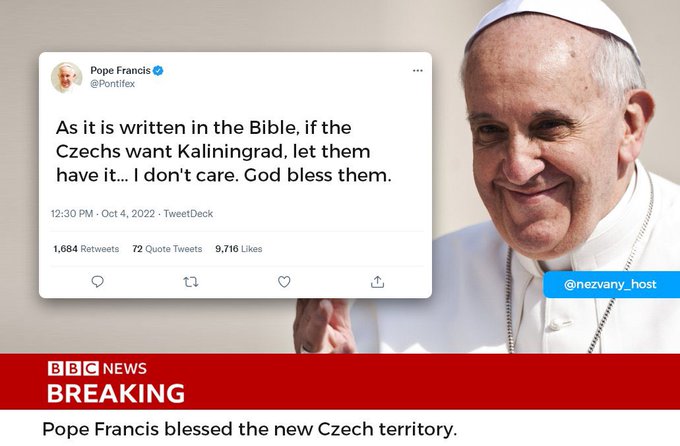
Task: Click the blue verified badge
Action: pyautogui.click(x=158, y=70)
